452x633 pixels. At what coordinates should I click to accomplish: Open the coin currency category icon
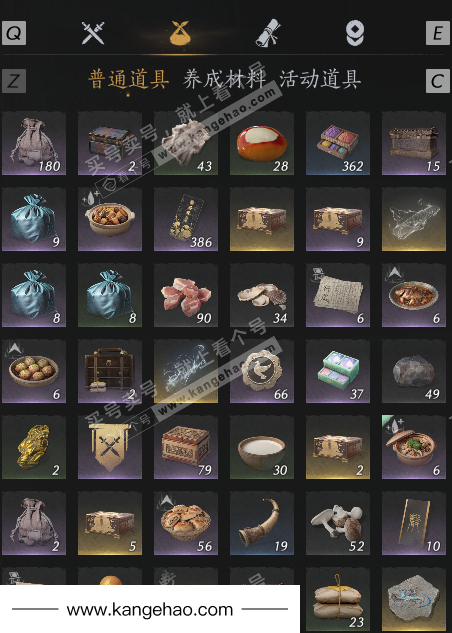coord(355,33)
